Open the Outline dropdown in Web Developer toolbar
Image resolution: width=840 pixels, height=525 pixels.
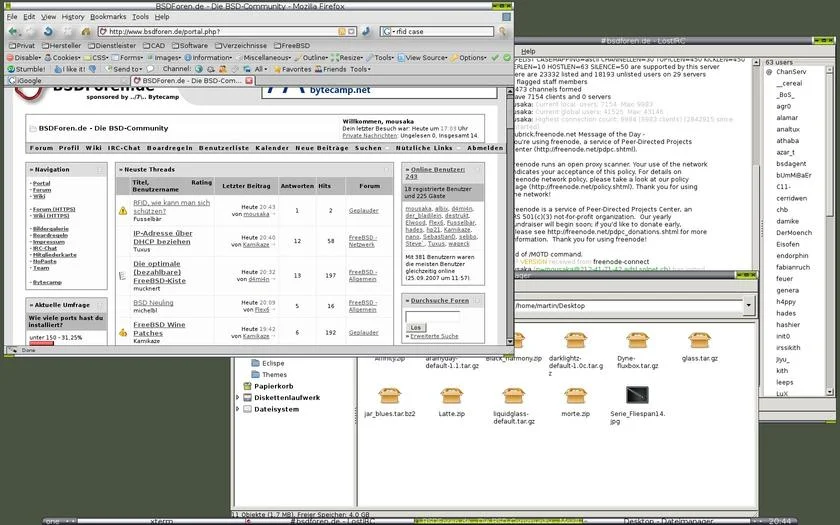(311, 57)
